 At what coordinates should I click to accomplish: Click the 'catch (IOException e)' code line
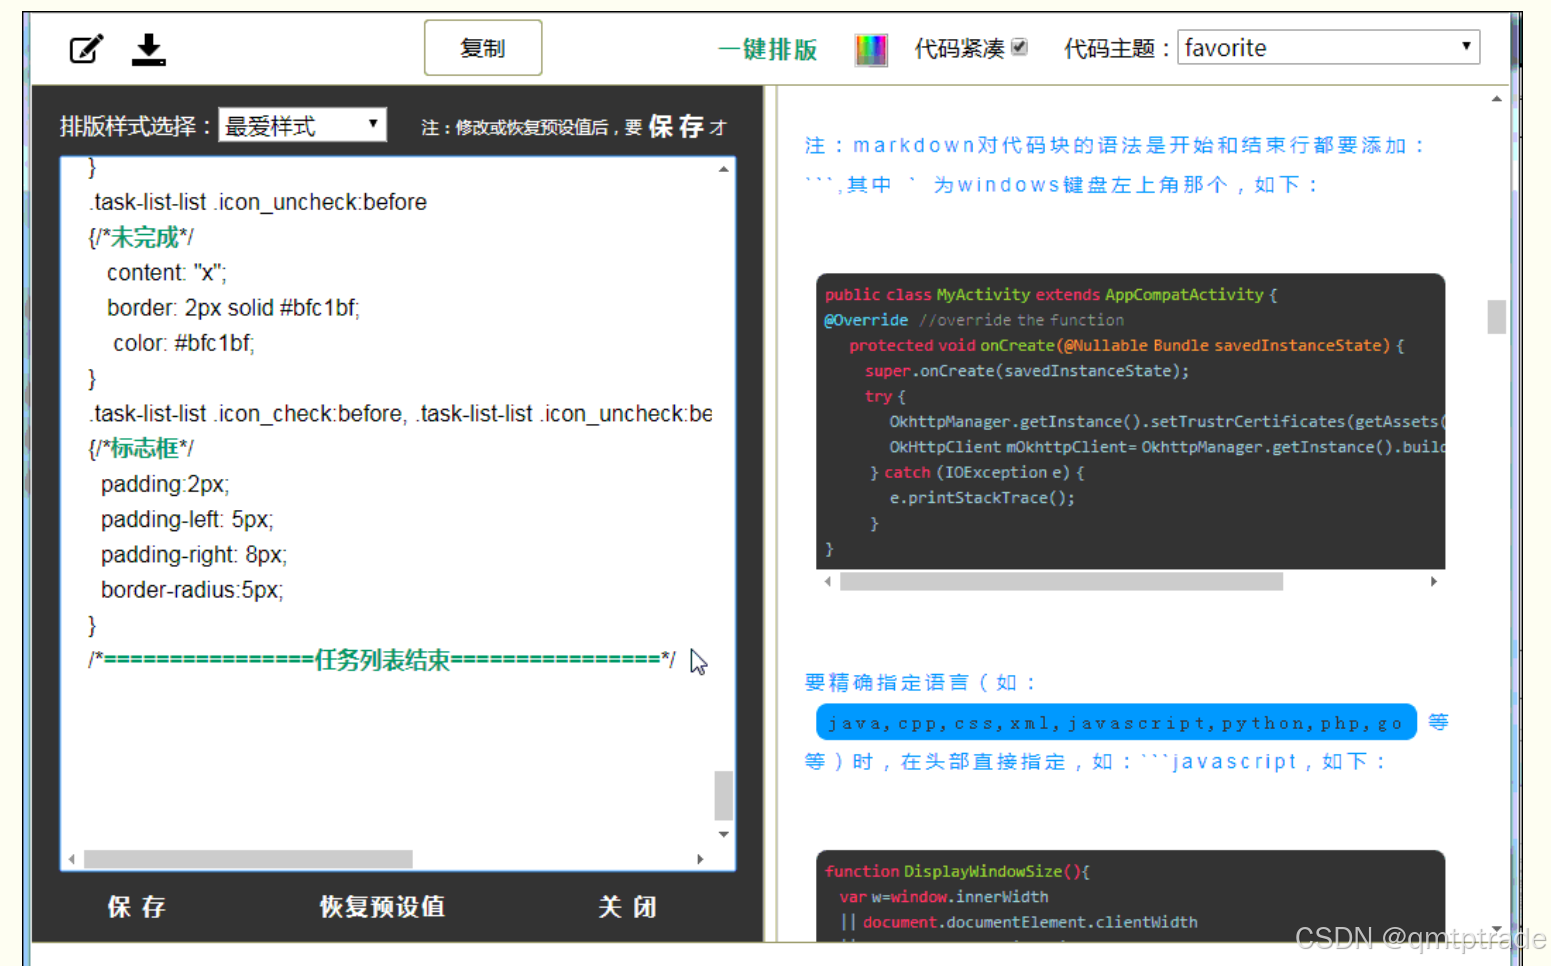pos(977,472)
